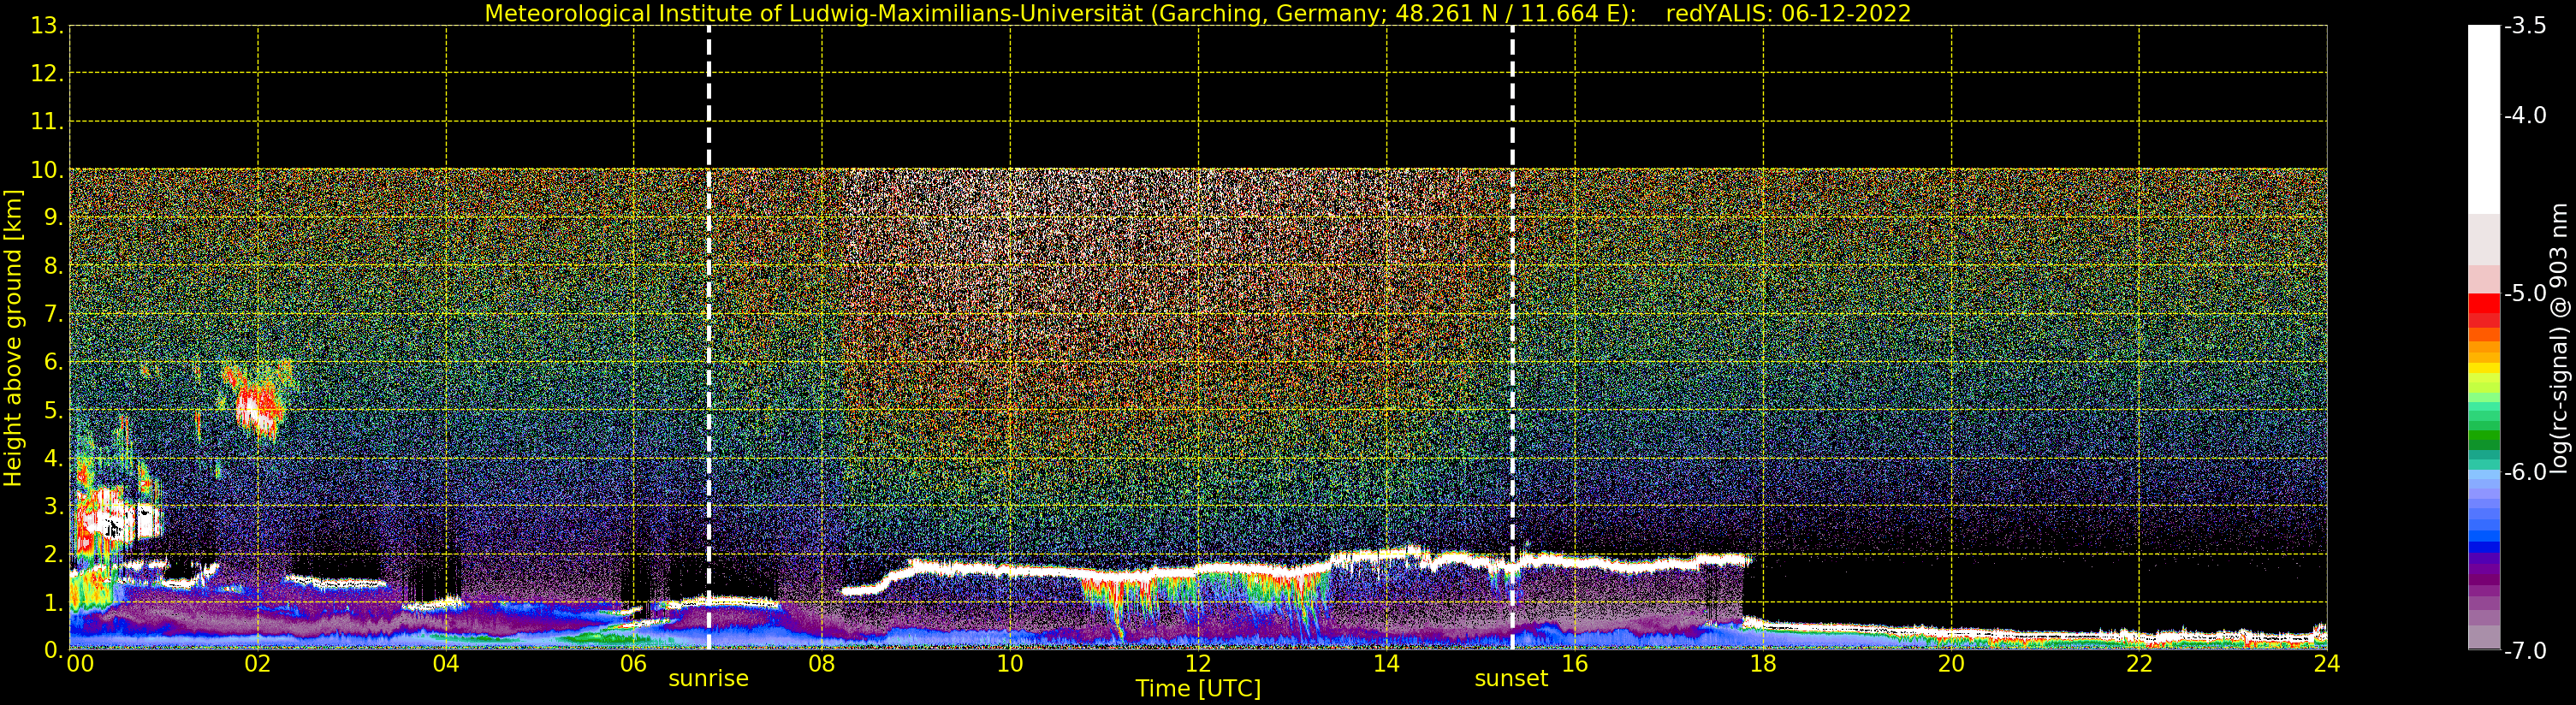Click the '18' time tick label
Image resolution: width=2576 pixels, height=705 pixels.
pos(1763,663)
